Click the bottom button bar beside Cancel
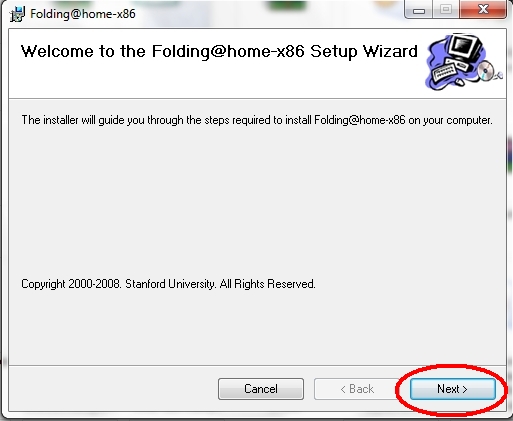The image size is (513, 421). pos(113,389)
